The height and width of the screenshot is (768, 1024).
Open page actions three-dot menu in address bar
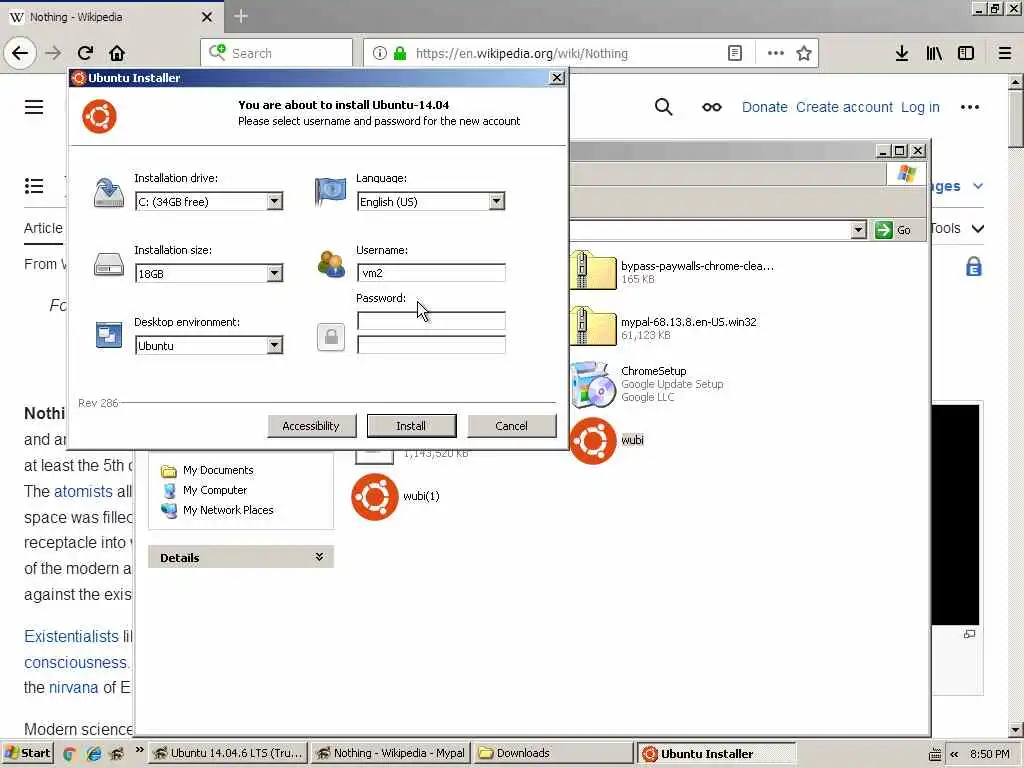click(775, 53)
